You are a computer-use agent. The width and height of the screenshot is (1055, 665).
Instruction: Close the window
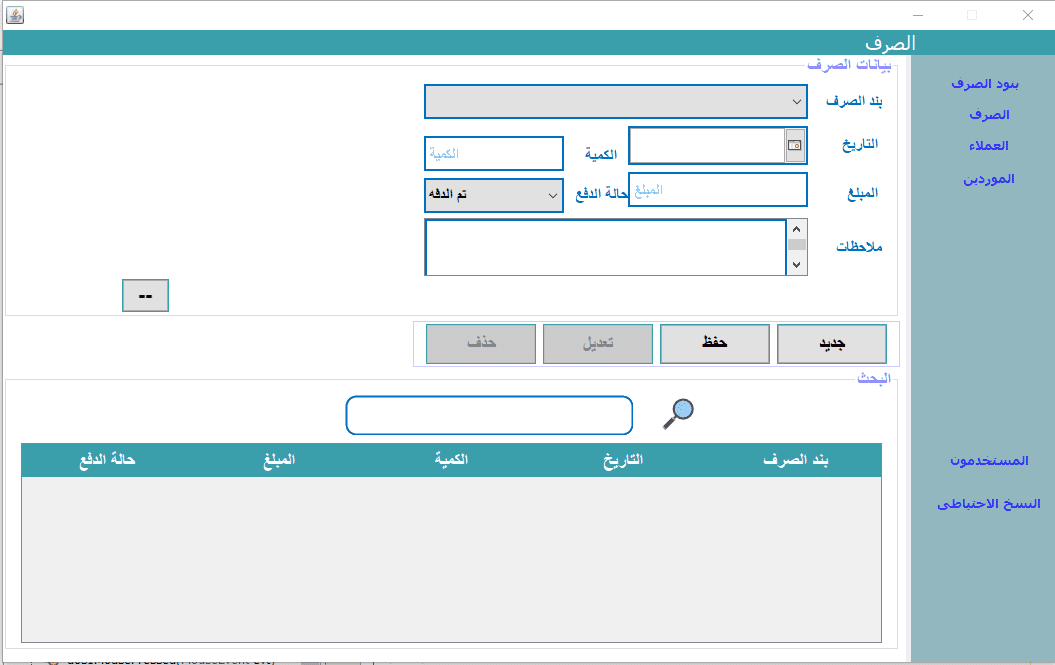point(1027,15)
